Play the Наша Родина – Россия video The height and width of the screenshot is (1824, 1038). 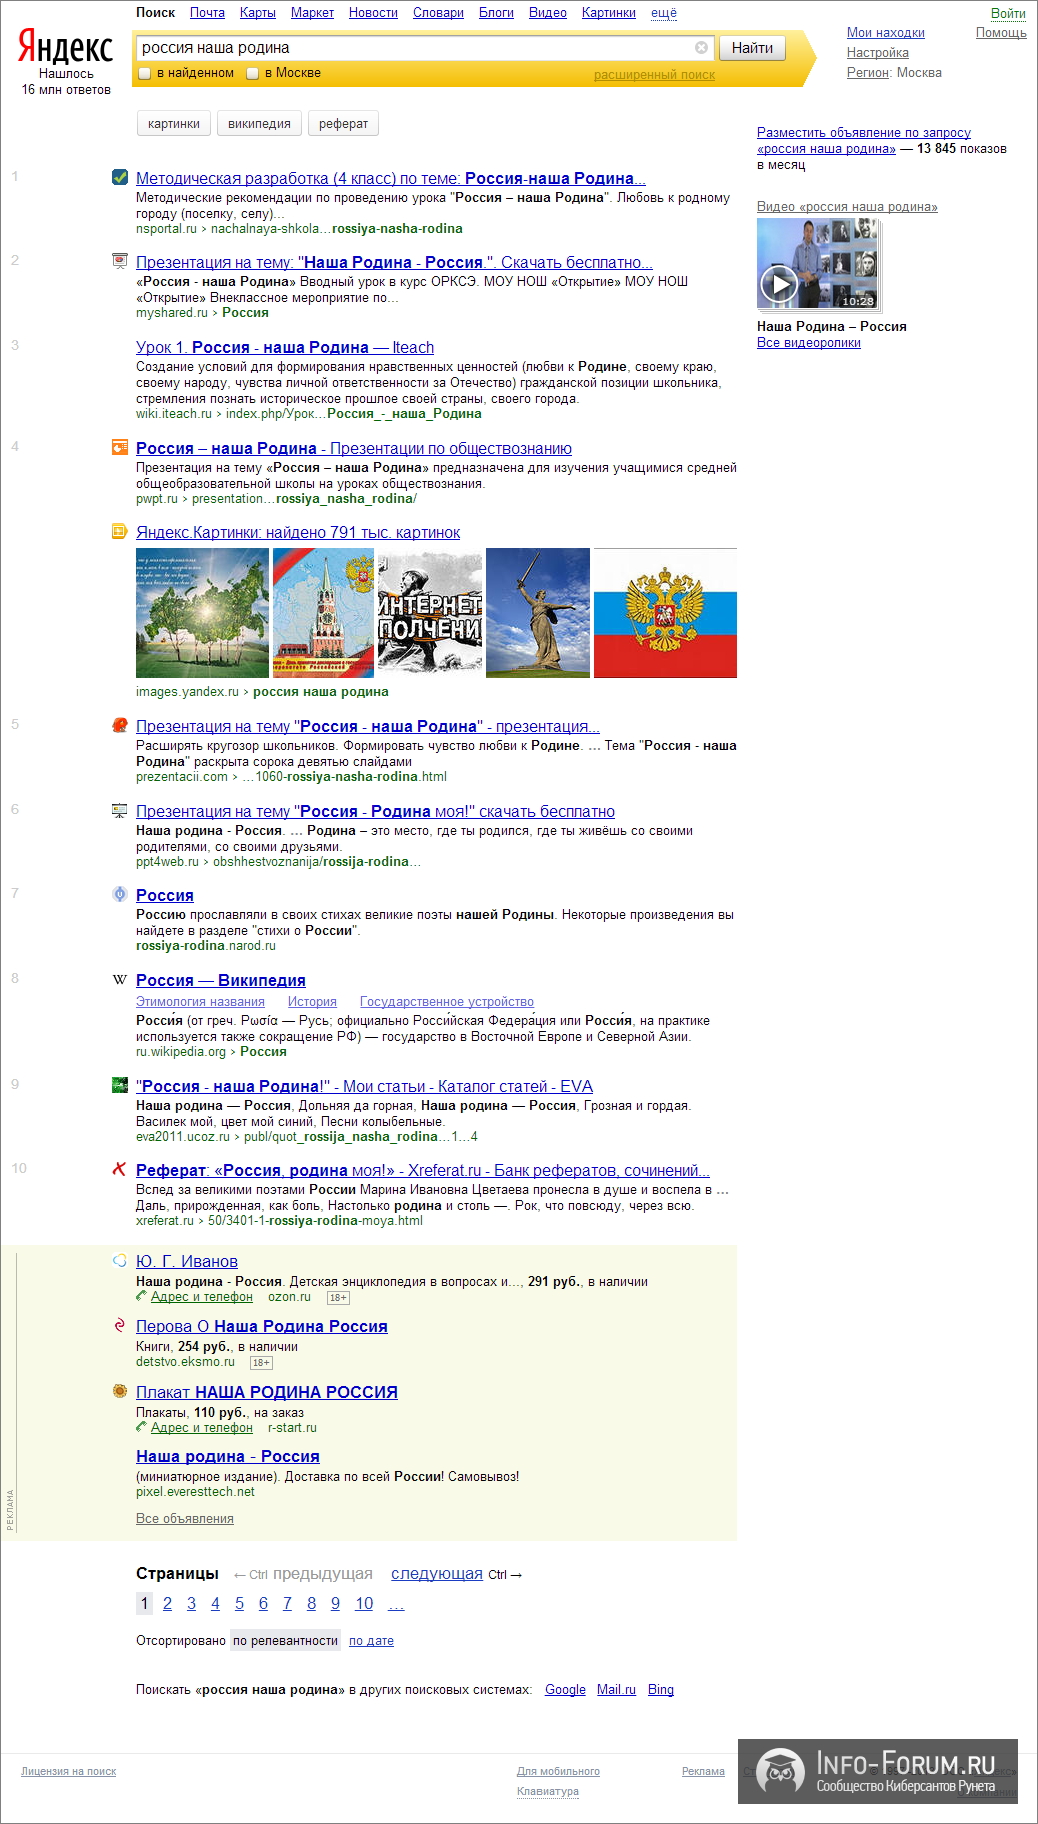tap(779, 285)
